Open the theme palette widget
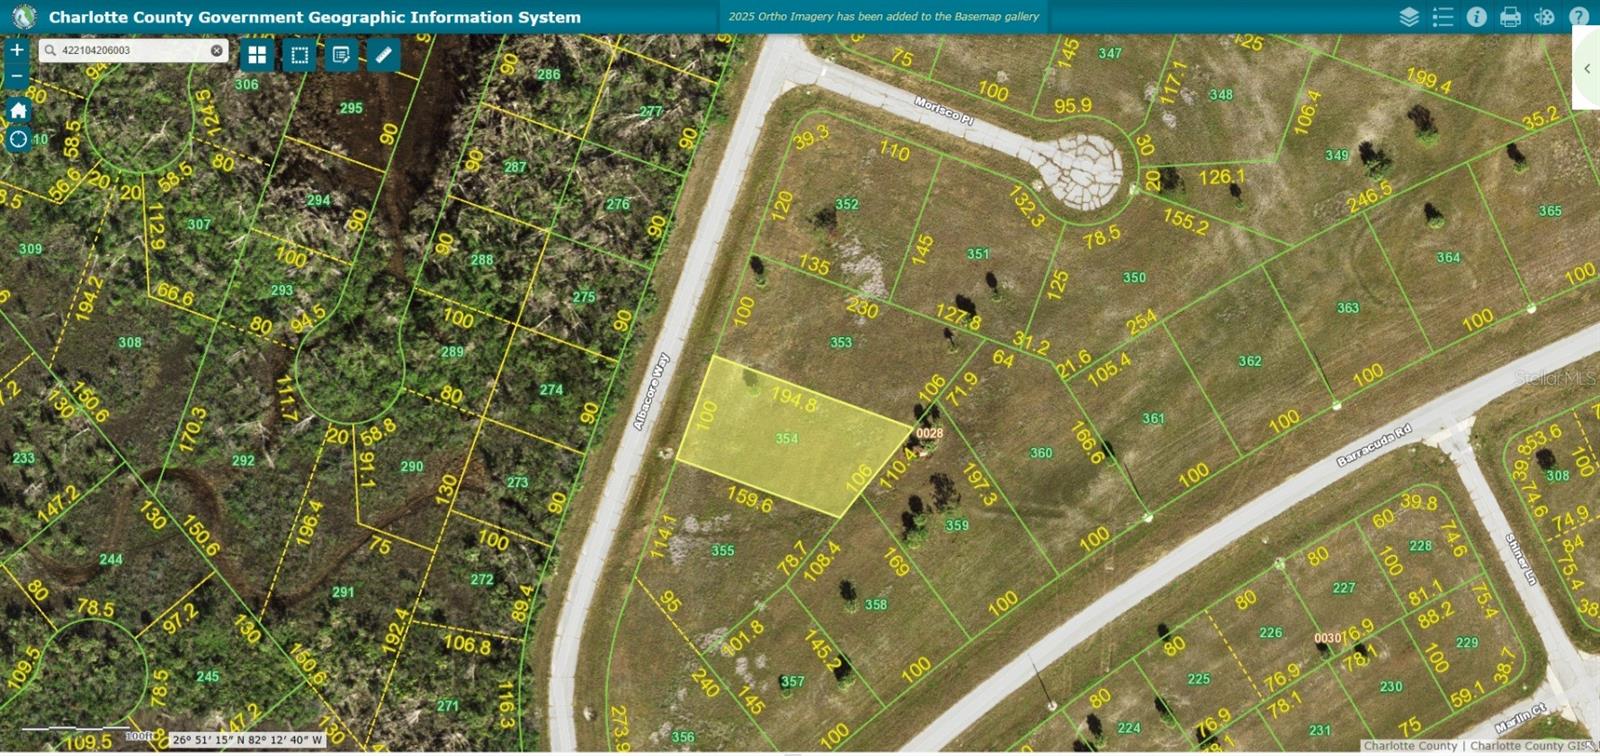The image size is (1600, 756). (x=1545, y=17)
